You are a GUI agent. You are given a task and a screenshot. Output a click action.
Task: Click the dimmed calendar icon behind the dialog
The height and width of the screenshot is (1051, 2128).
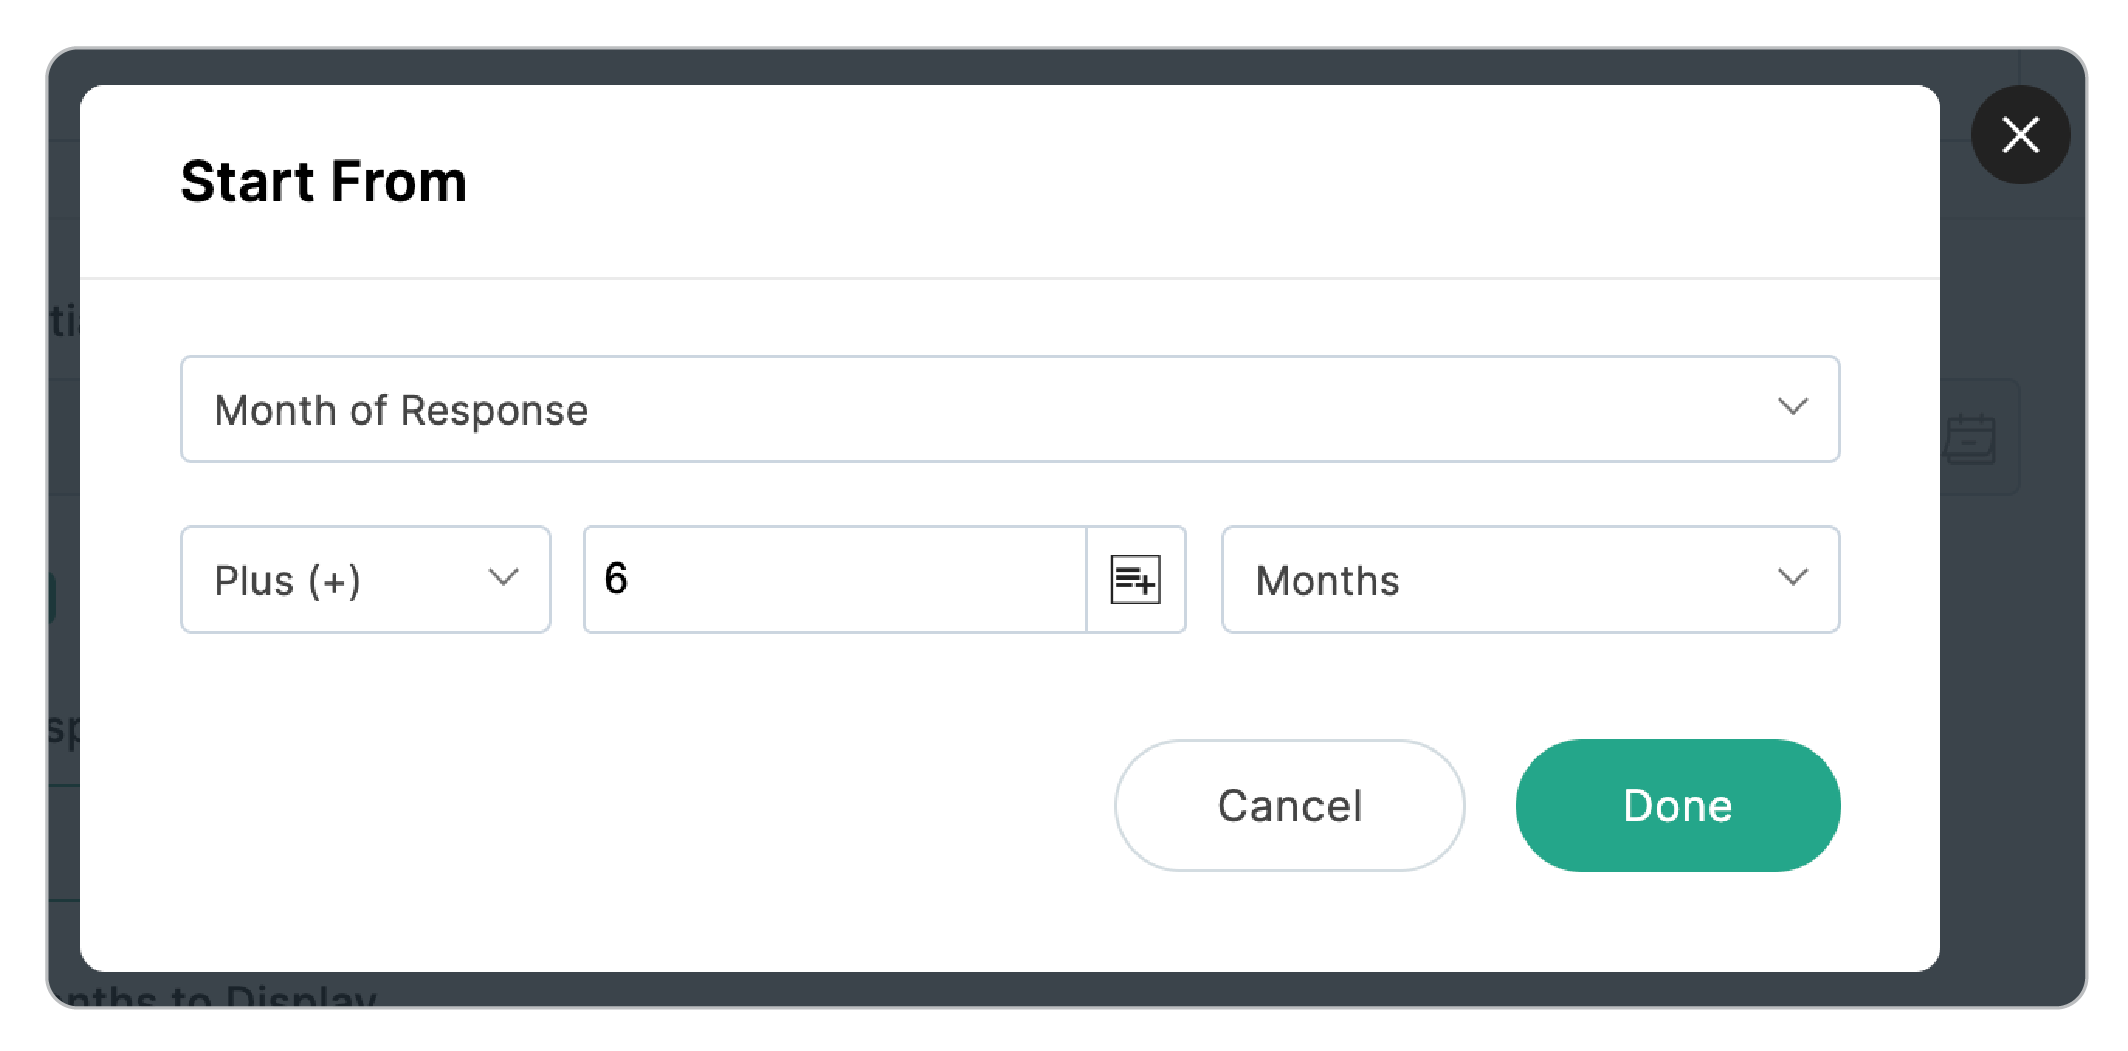(x=1971, y=439)
